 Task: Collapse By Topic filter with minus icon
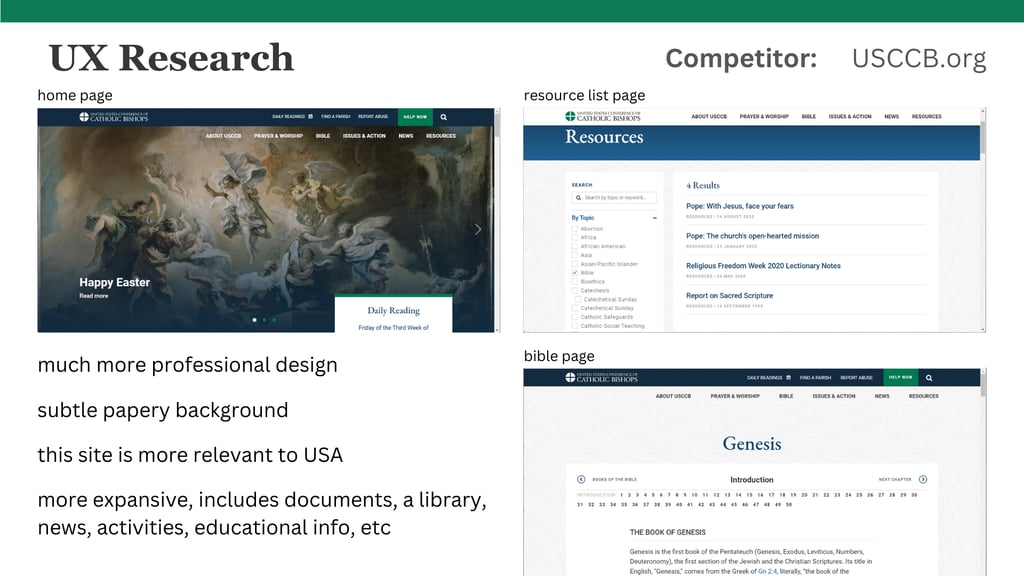(654, 218)
